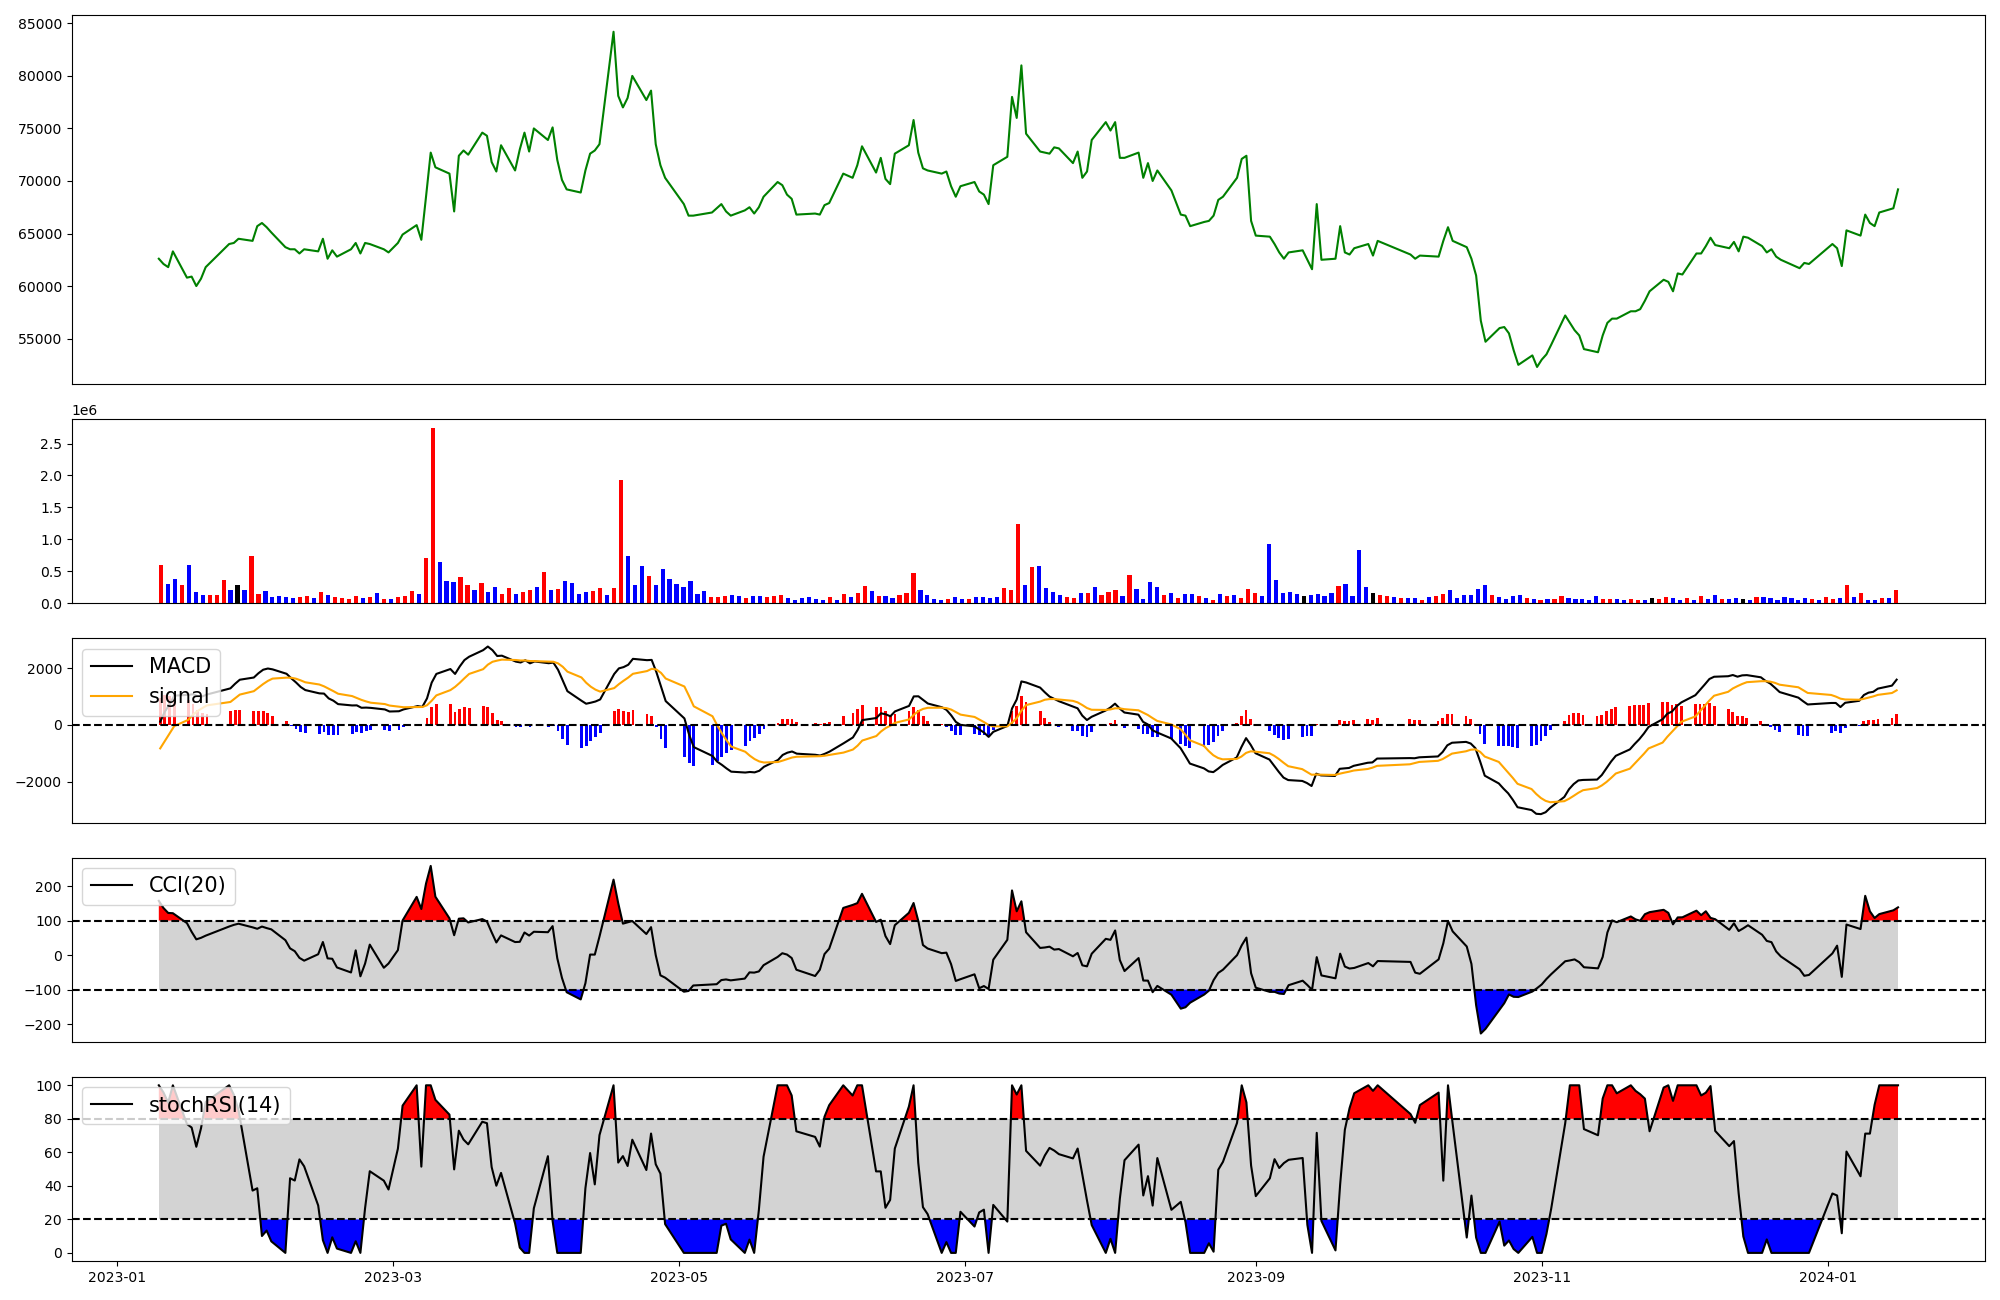The width and height of the screenshot is (2000, 1300).
Task: Click the 1e6 volume scale label
Action: [x=84, y=411]
